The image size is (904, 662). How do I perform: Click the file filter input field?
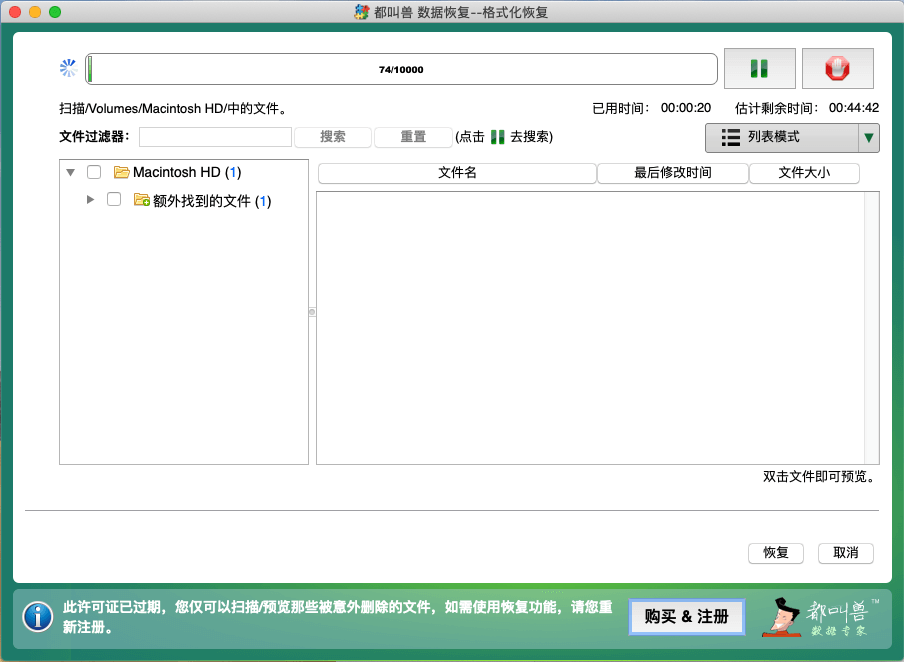216,137
